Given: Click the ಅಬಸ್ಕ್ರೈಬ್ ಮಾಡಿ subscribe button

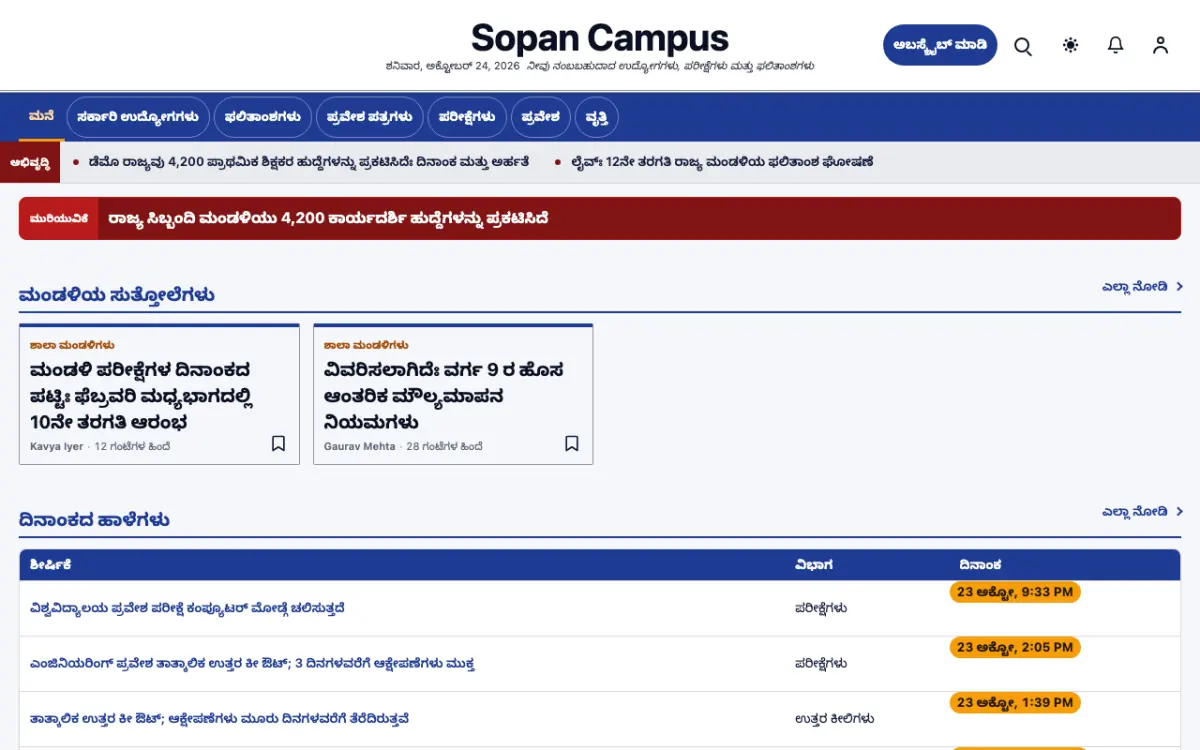Looking at the screenshot, I should click(x=940, y=45).
